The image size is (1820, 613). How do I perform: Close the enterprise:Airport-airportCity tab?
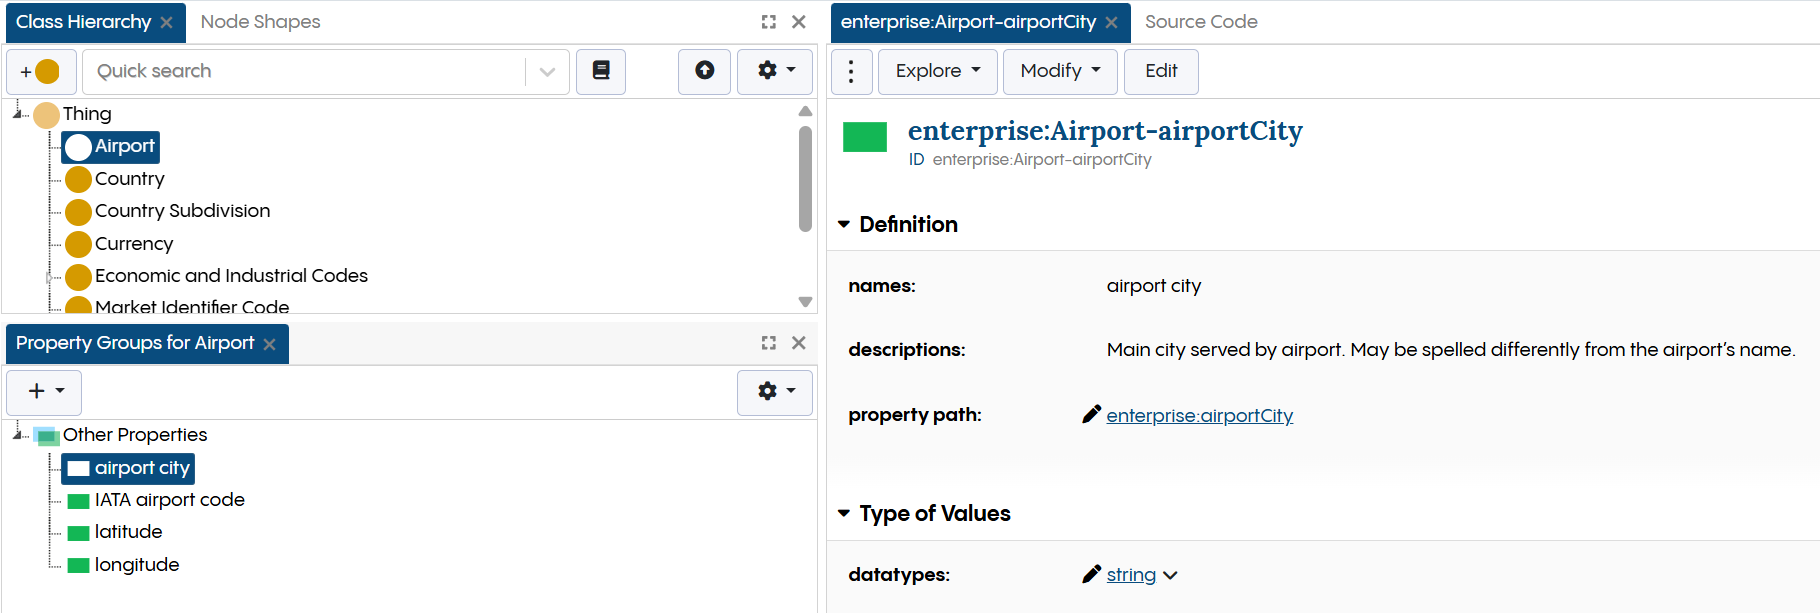(1112, 23)
